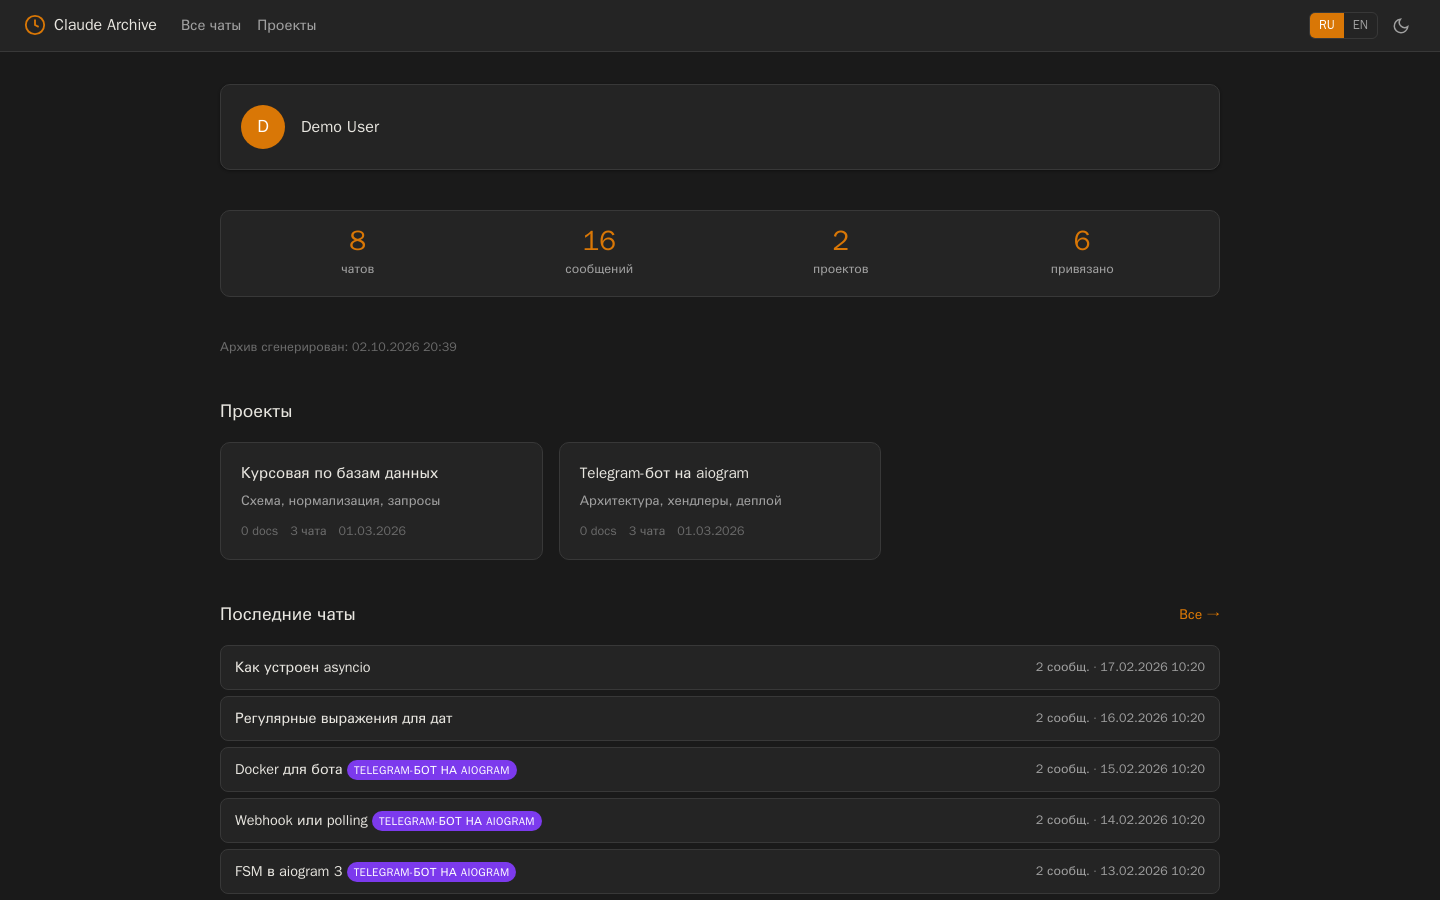1440x900 pixels.
Task: Toggle dark mode with the moon icon
Action: 1401,25
